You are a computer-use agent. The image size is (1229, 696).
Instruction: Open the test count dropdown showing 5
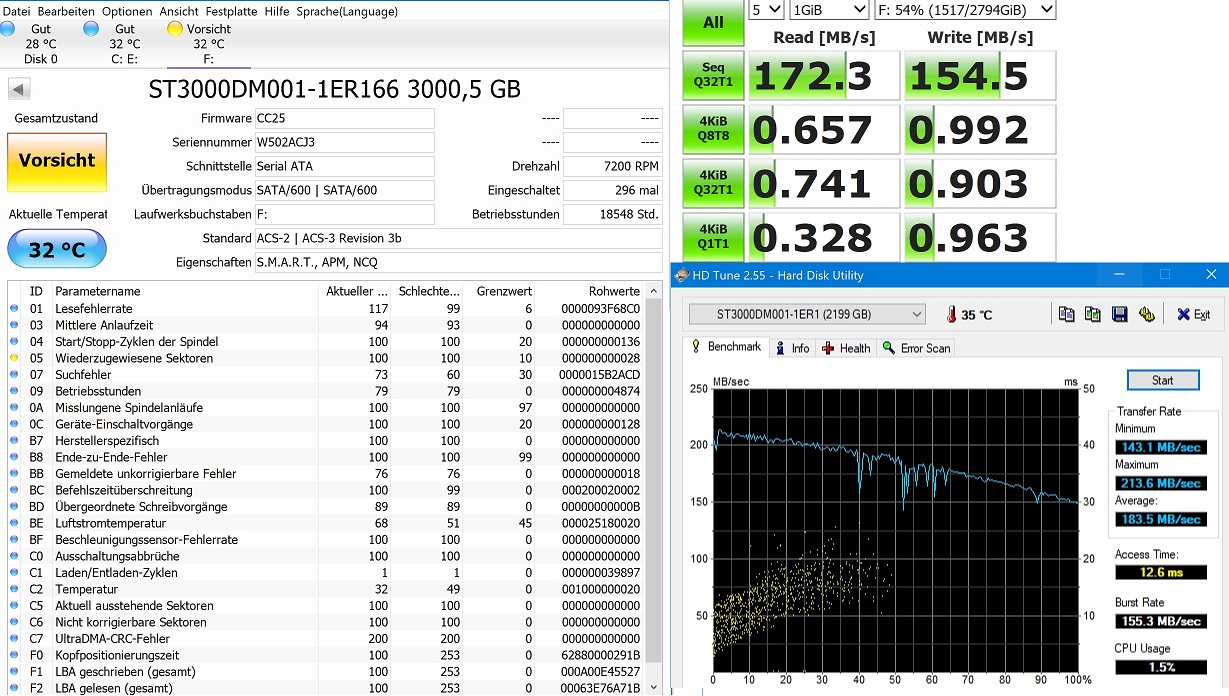click(x=766, y=9)
